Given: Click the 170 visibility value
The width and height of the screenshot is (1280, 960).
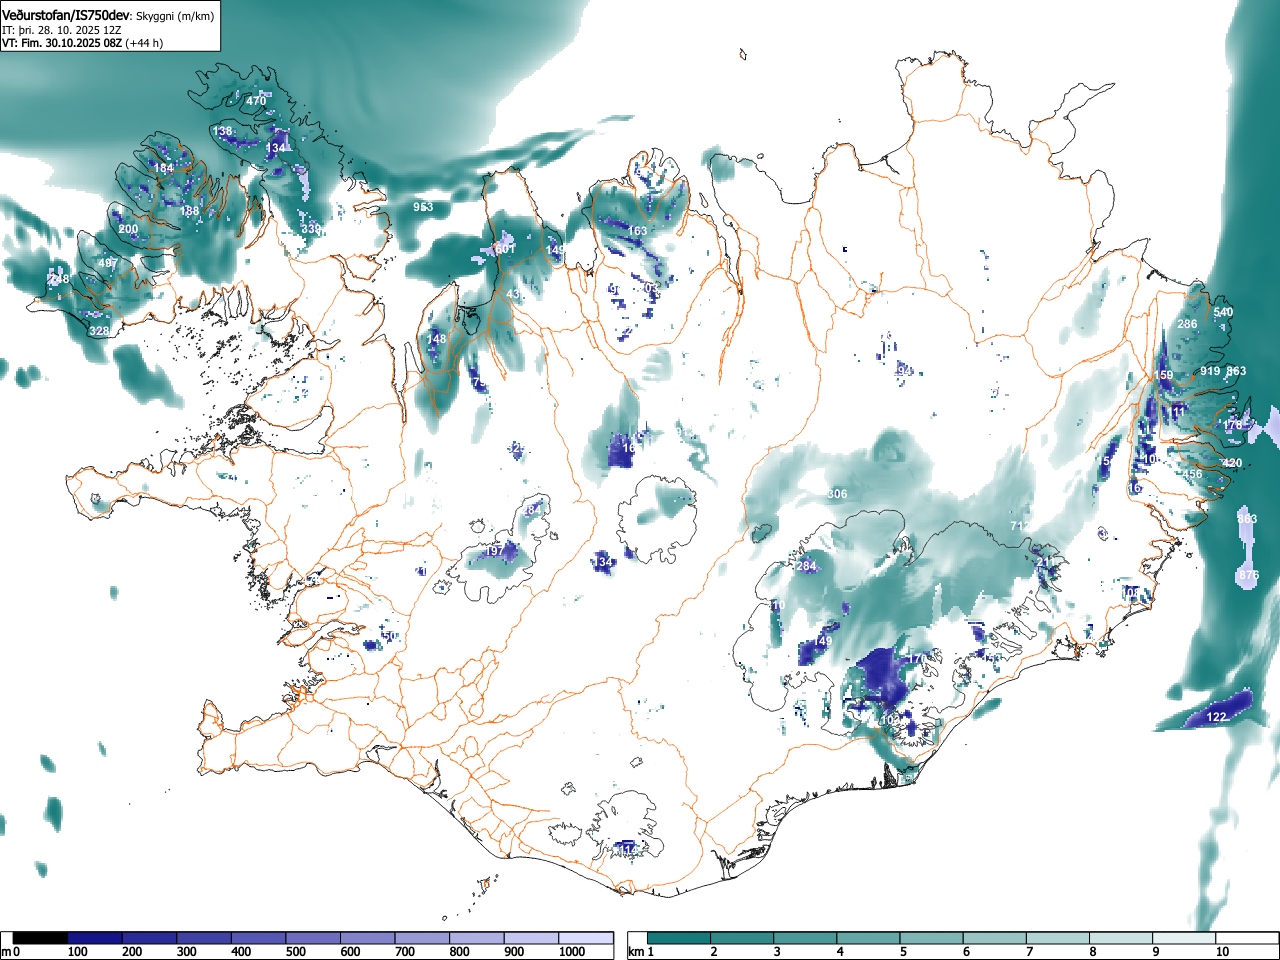Looking at the screenshot, I should 919,658.
